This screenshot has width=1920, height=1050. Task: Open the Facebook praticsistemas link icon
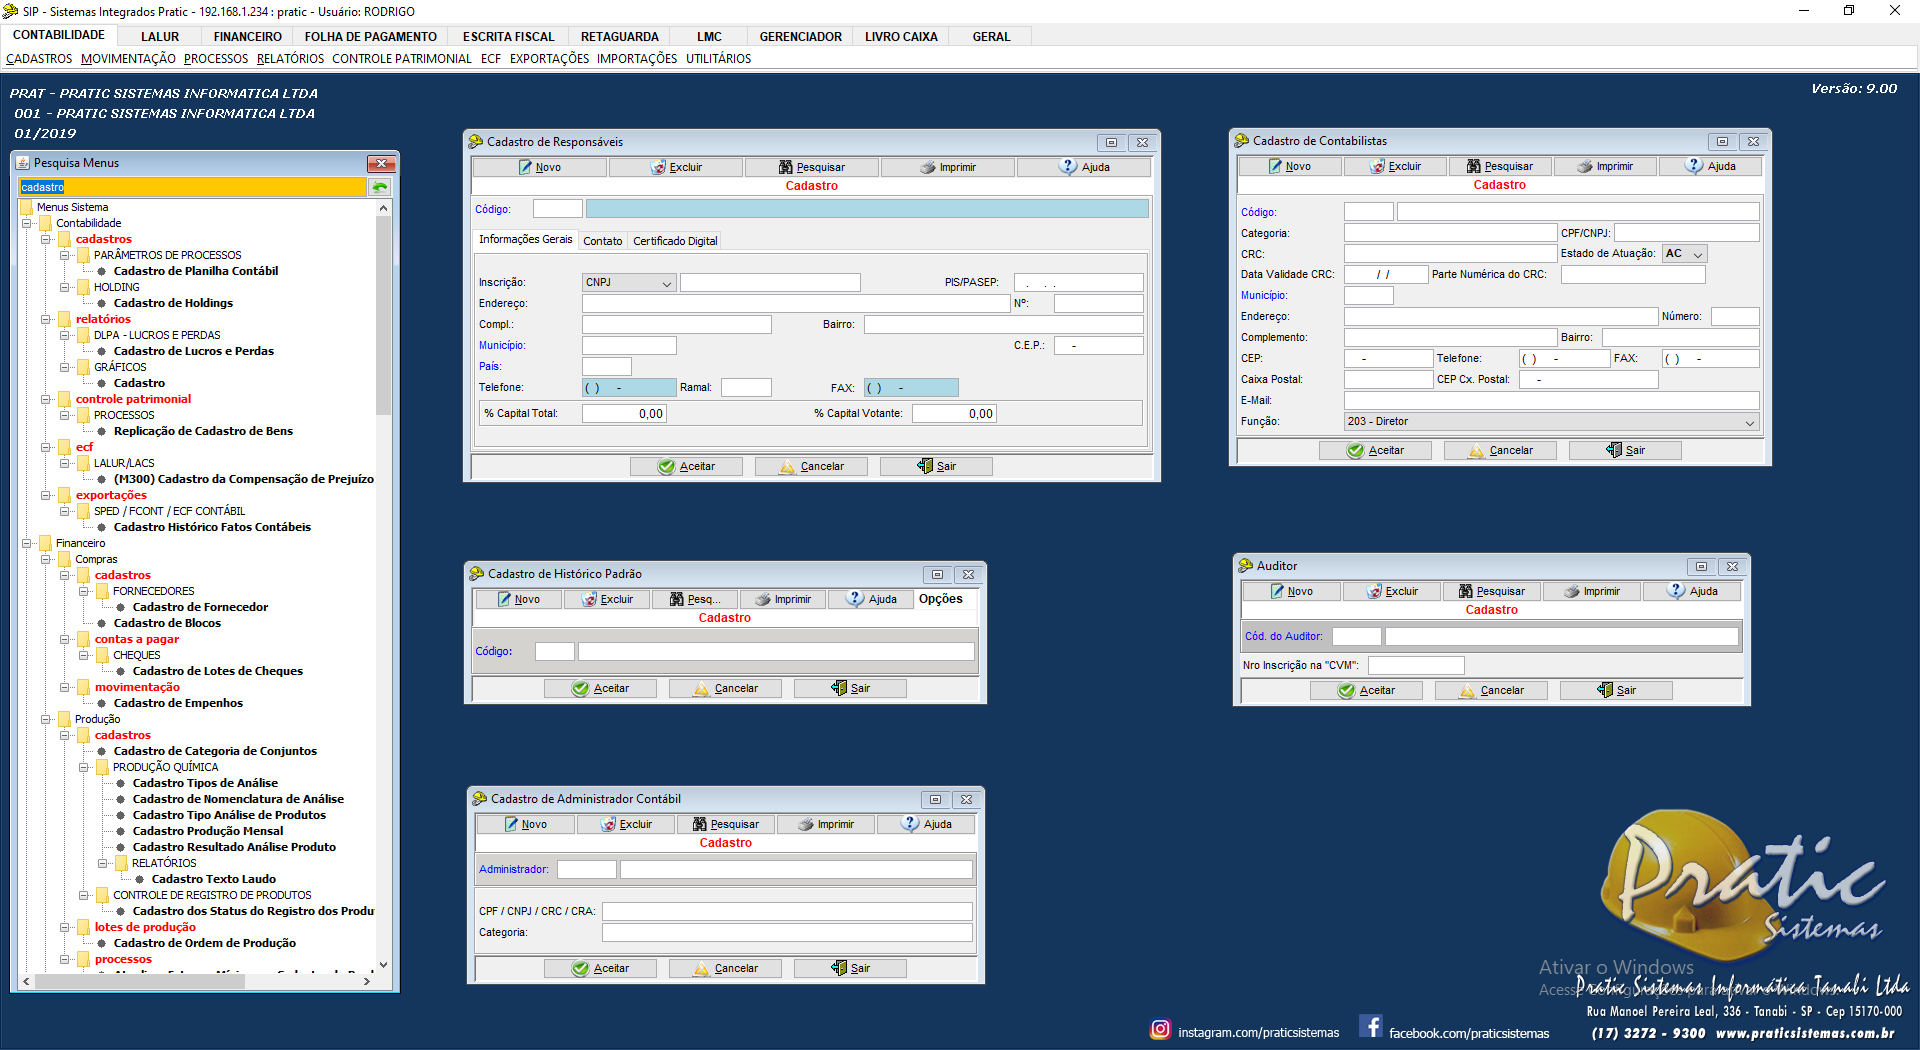click(x=1371, y=1027)
